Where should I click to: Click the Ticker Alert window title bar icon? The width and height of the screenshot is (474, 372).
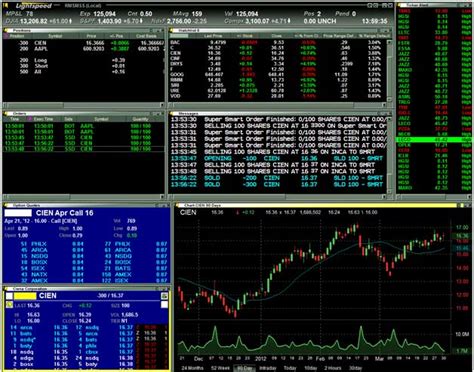click(400, 5)
